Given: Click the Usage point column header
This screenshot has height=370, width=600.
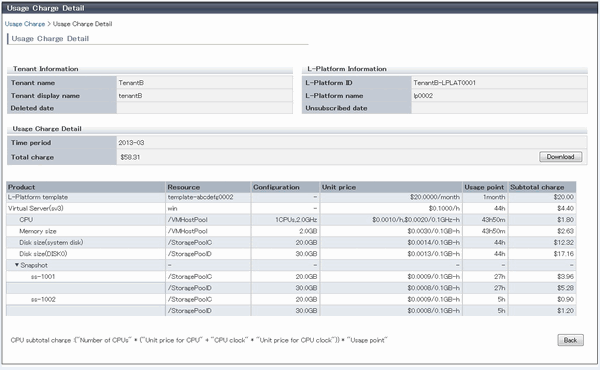Looking at the screenshot, I should point(485,187).
